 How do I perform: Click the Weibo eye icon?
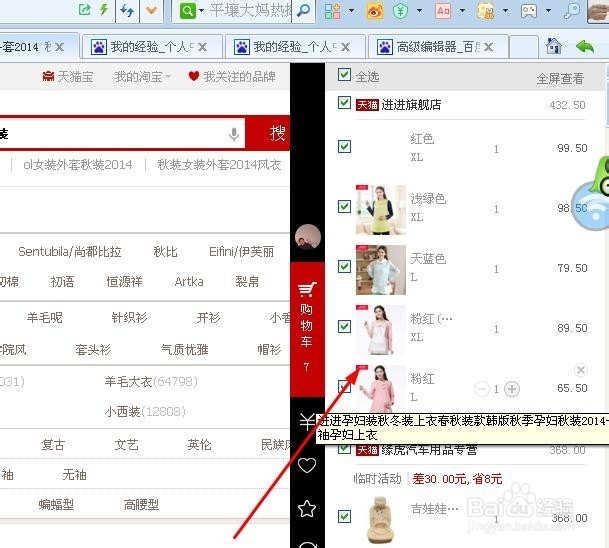[x=375, y=11]
